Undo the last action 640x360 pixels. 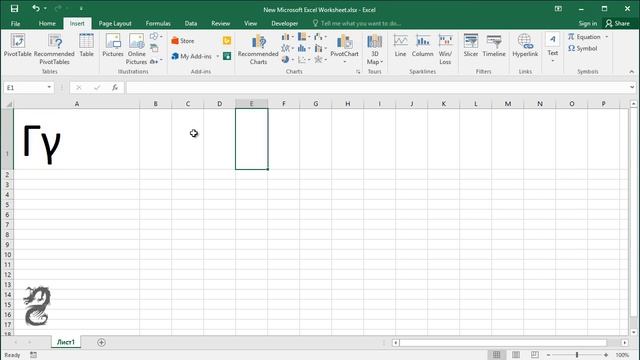[36, 9]
